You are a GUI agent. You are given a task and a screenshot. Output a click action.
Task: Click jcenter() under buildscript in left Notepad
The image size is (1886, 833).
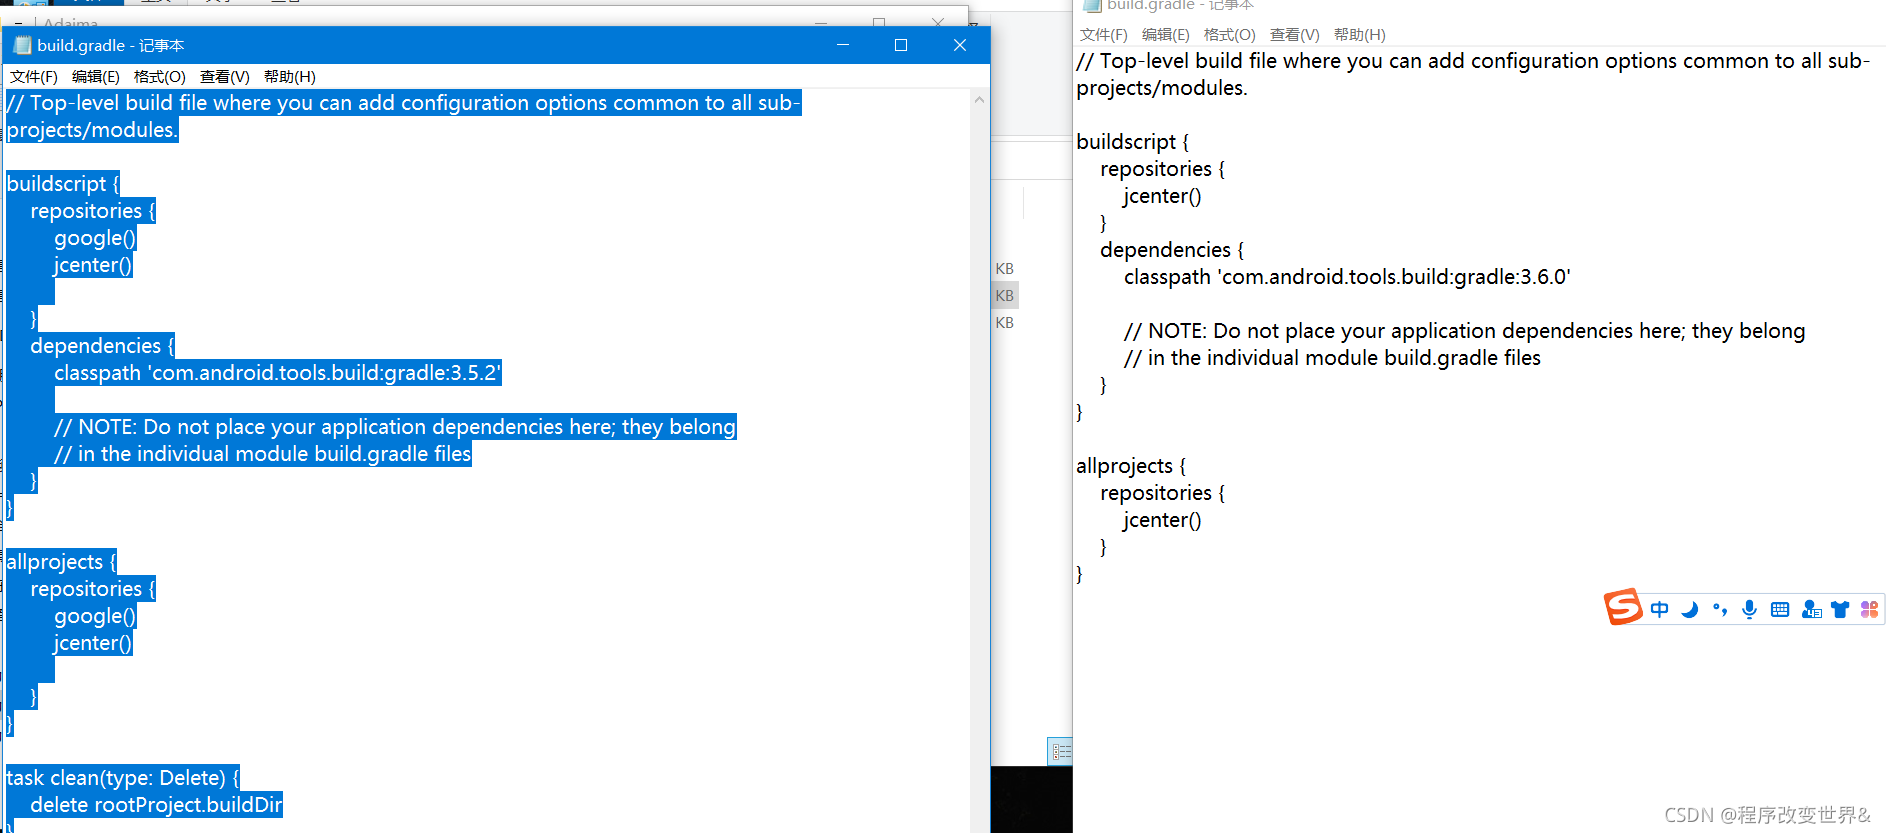tap(93, 265)
